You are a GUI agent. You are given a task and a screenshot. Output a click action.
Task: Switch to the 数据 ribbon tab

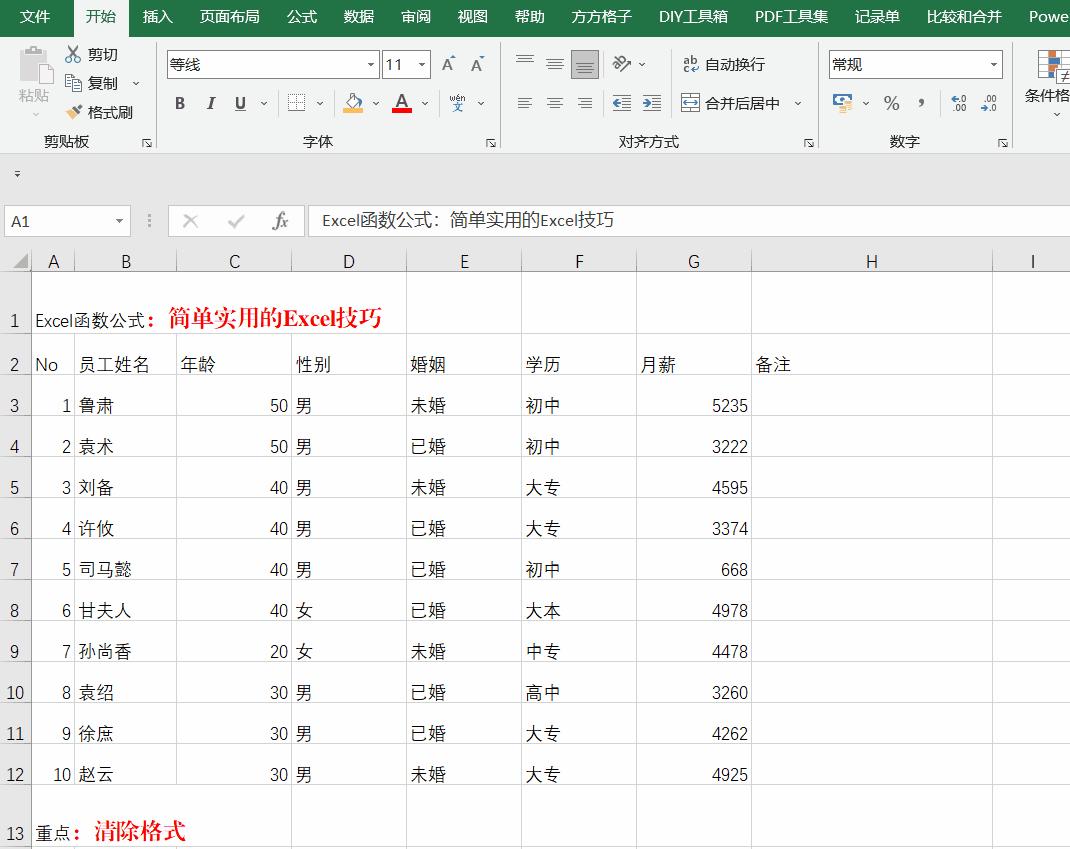tap(359, 17)
